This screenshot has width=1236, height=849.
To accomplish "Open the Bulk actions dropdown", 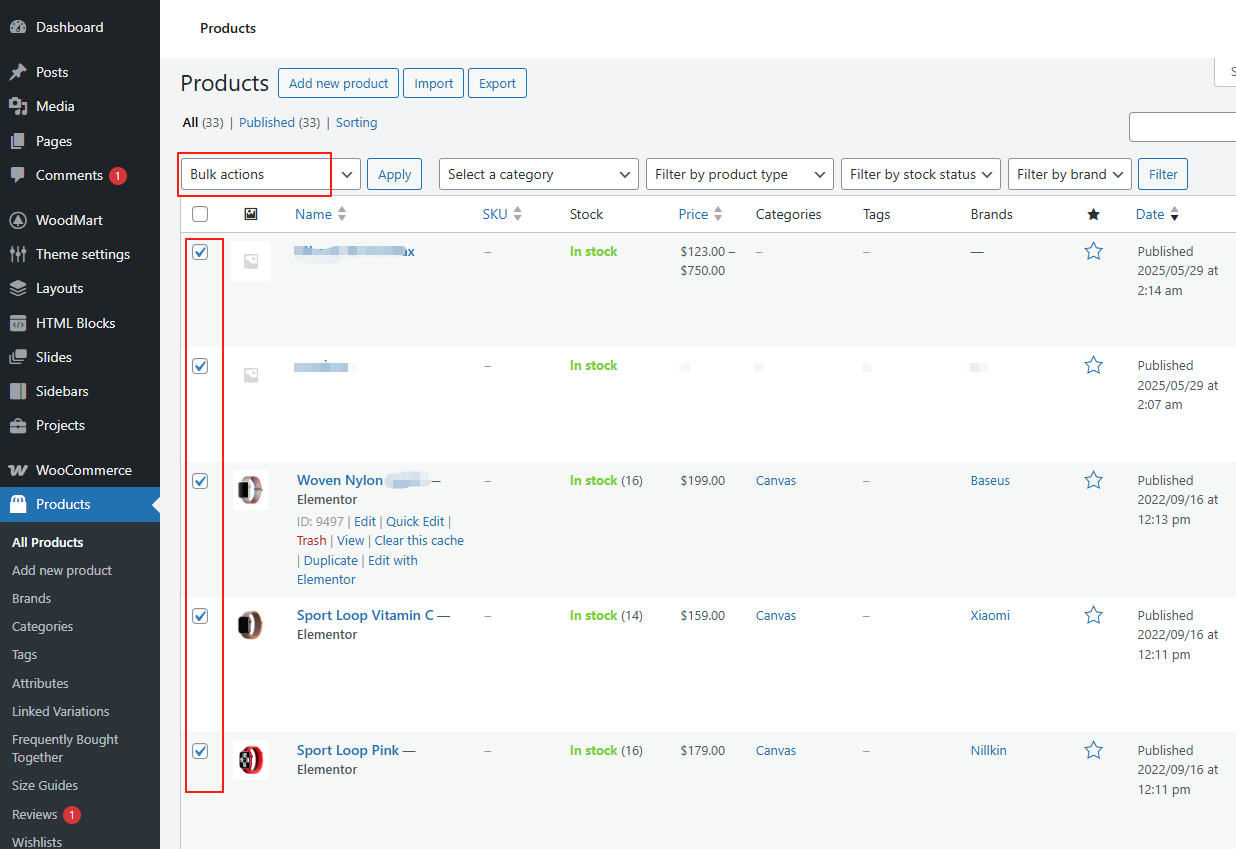I will (270, 174).
